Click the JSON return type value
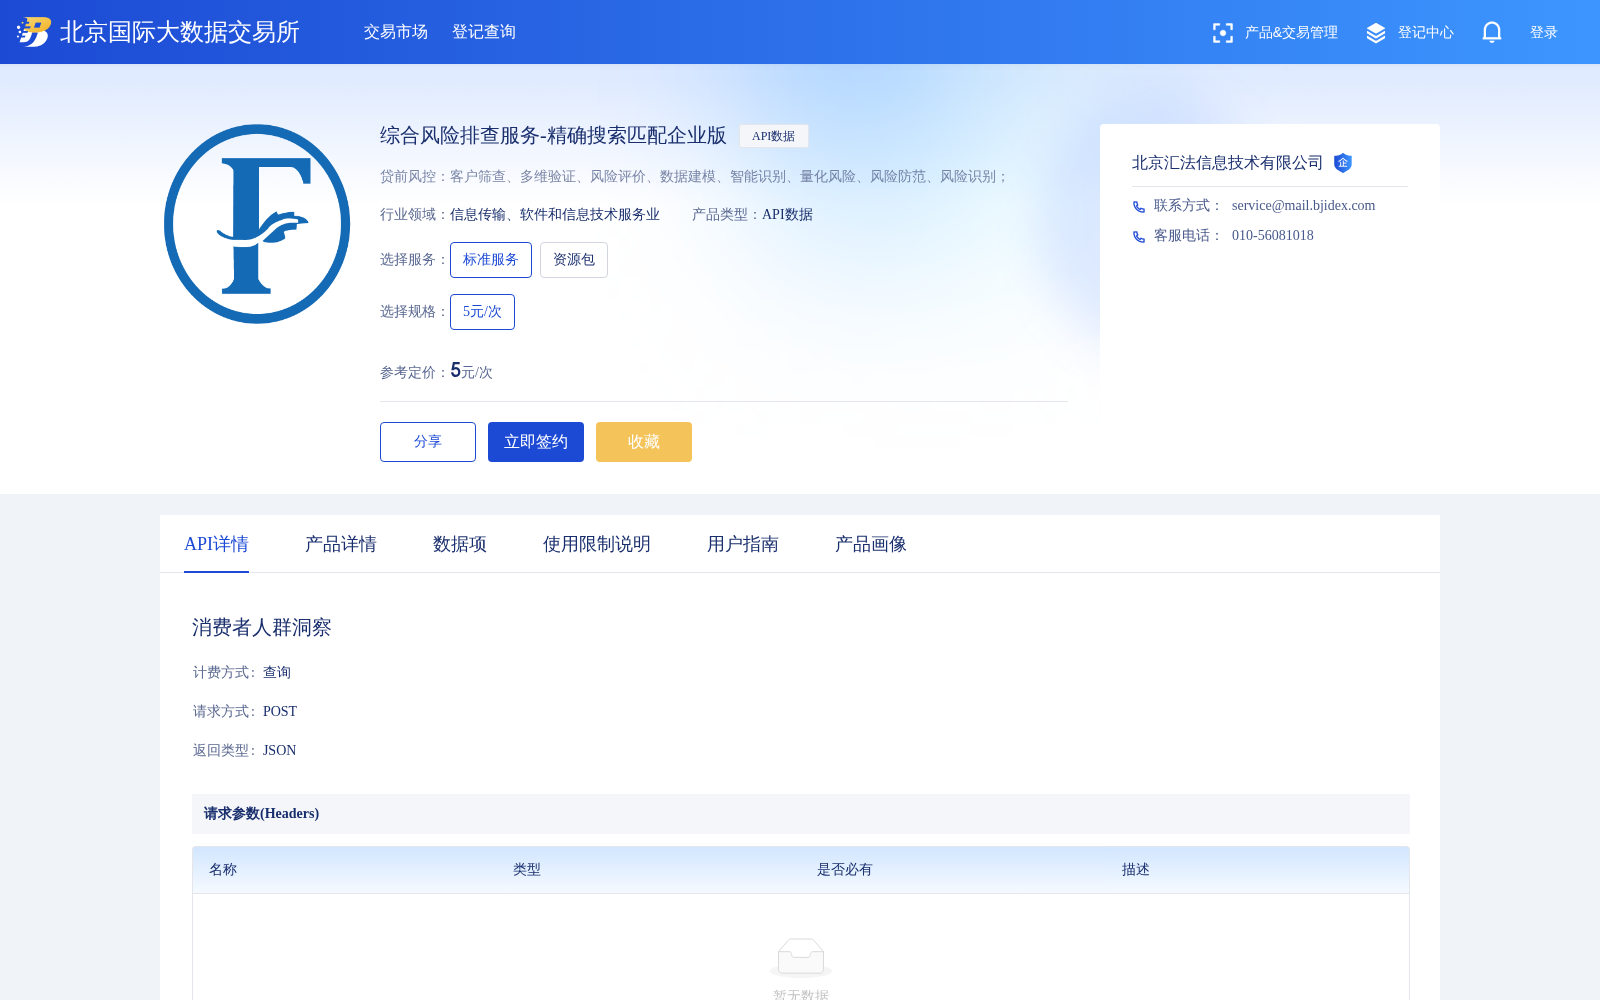Viewport: 1600px width, 1000px height. [280, 751]
